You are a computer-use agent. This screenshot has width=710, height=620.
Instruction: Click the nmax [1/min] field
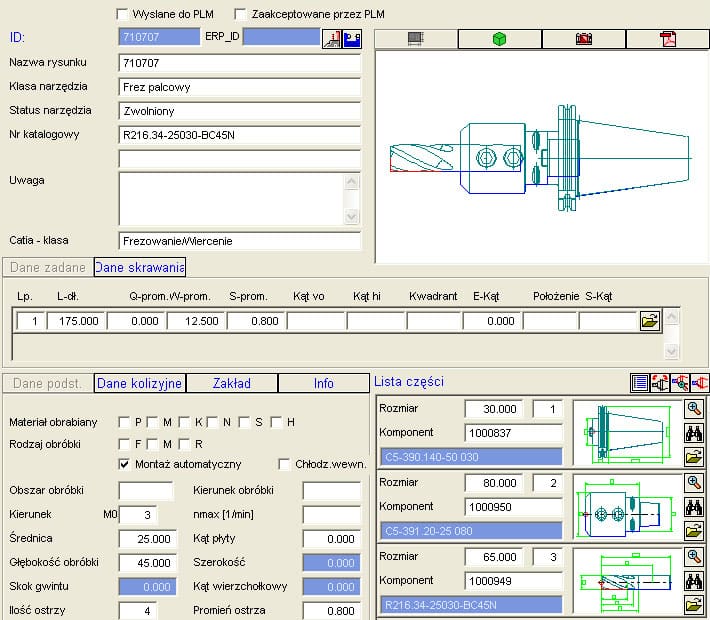332,514
